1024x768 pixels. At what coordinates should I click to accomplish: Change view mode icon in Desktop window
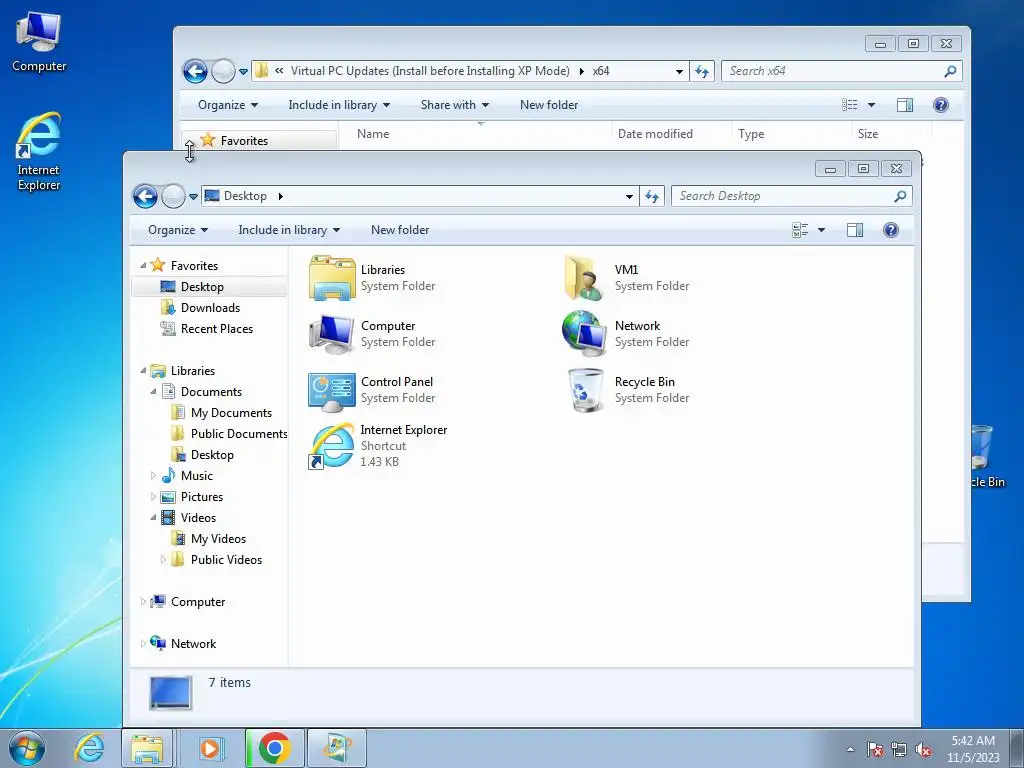pos(800,230)
